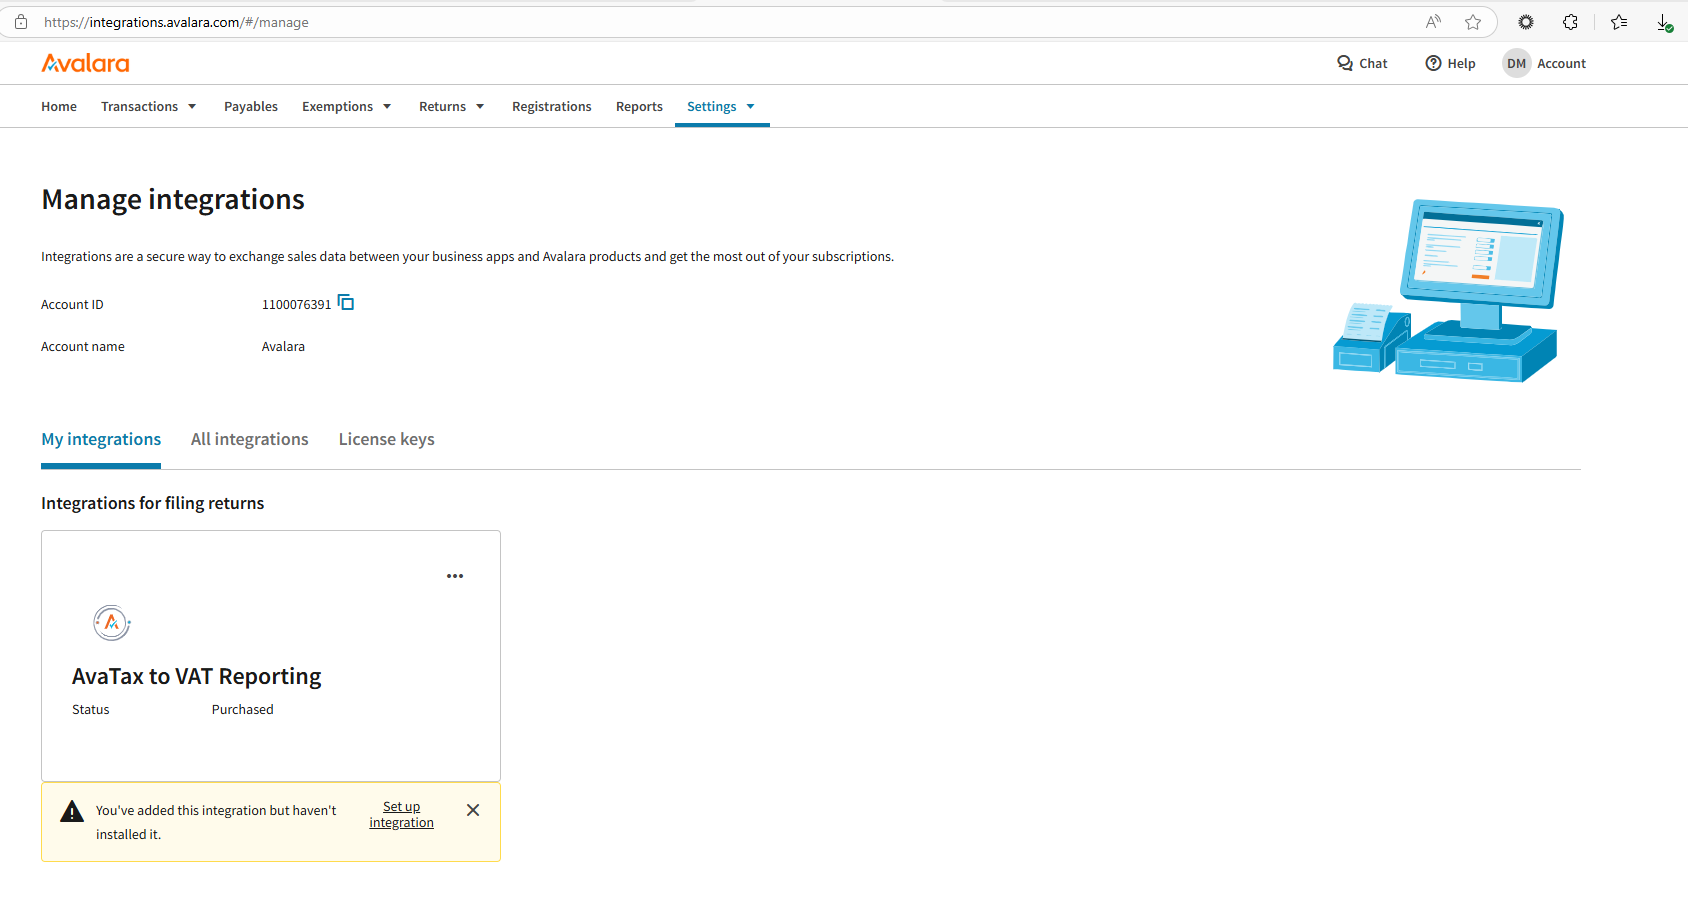Click the browser site lock icon

[x=21, y=22]
